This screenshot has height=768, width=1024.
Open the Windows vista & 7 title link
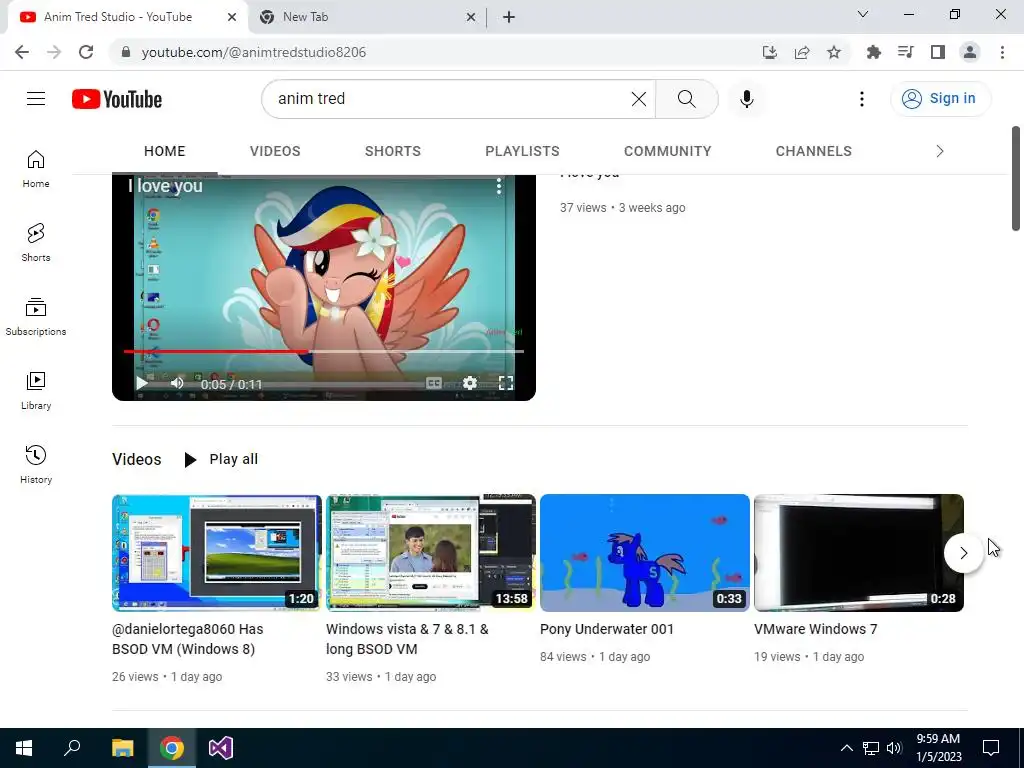point(407,639)
